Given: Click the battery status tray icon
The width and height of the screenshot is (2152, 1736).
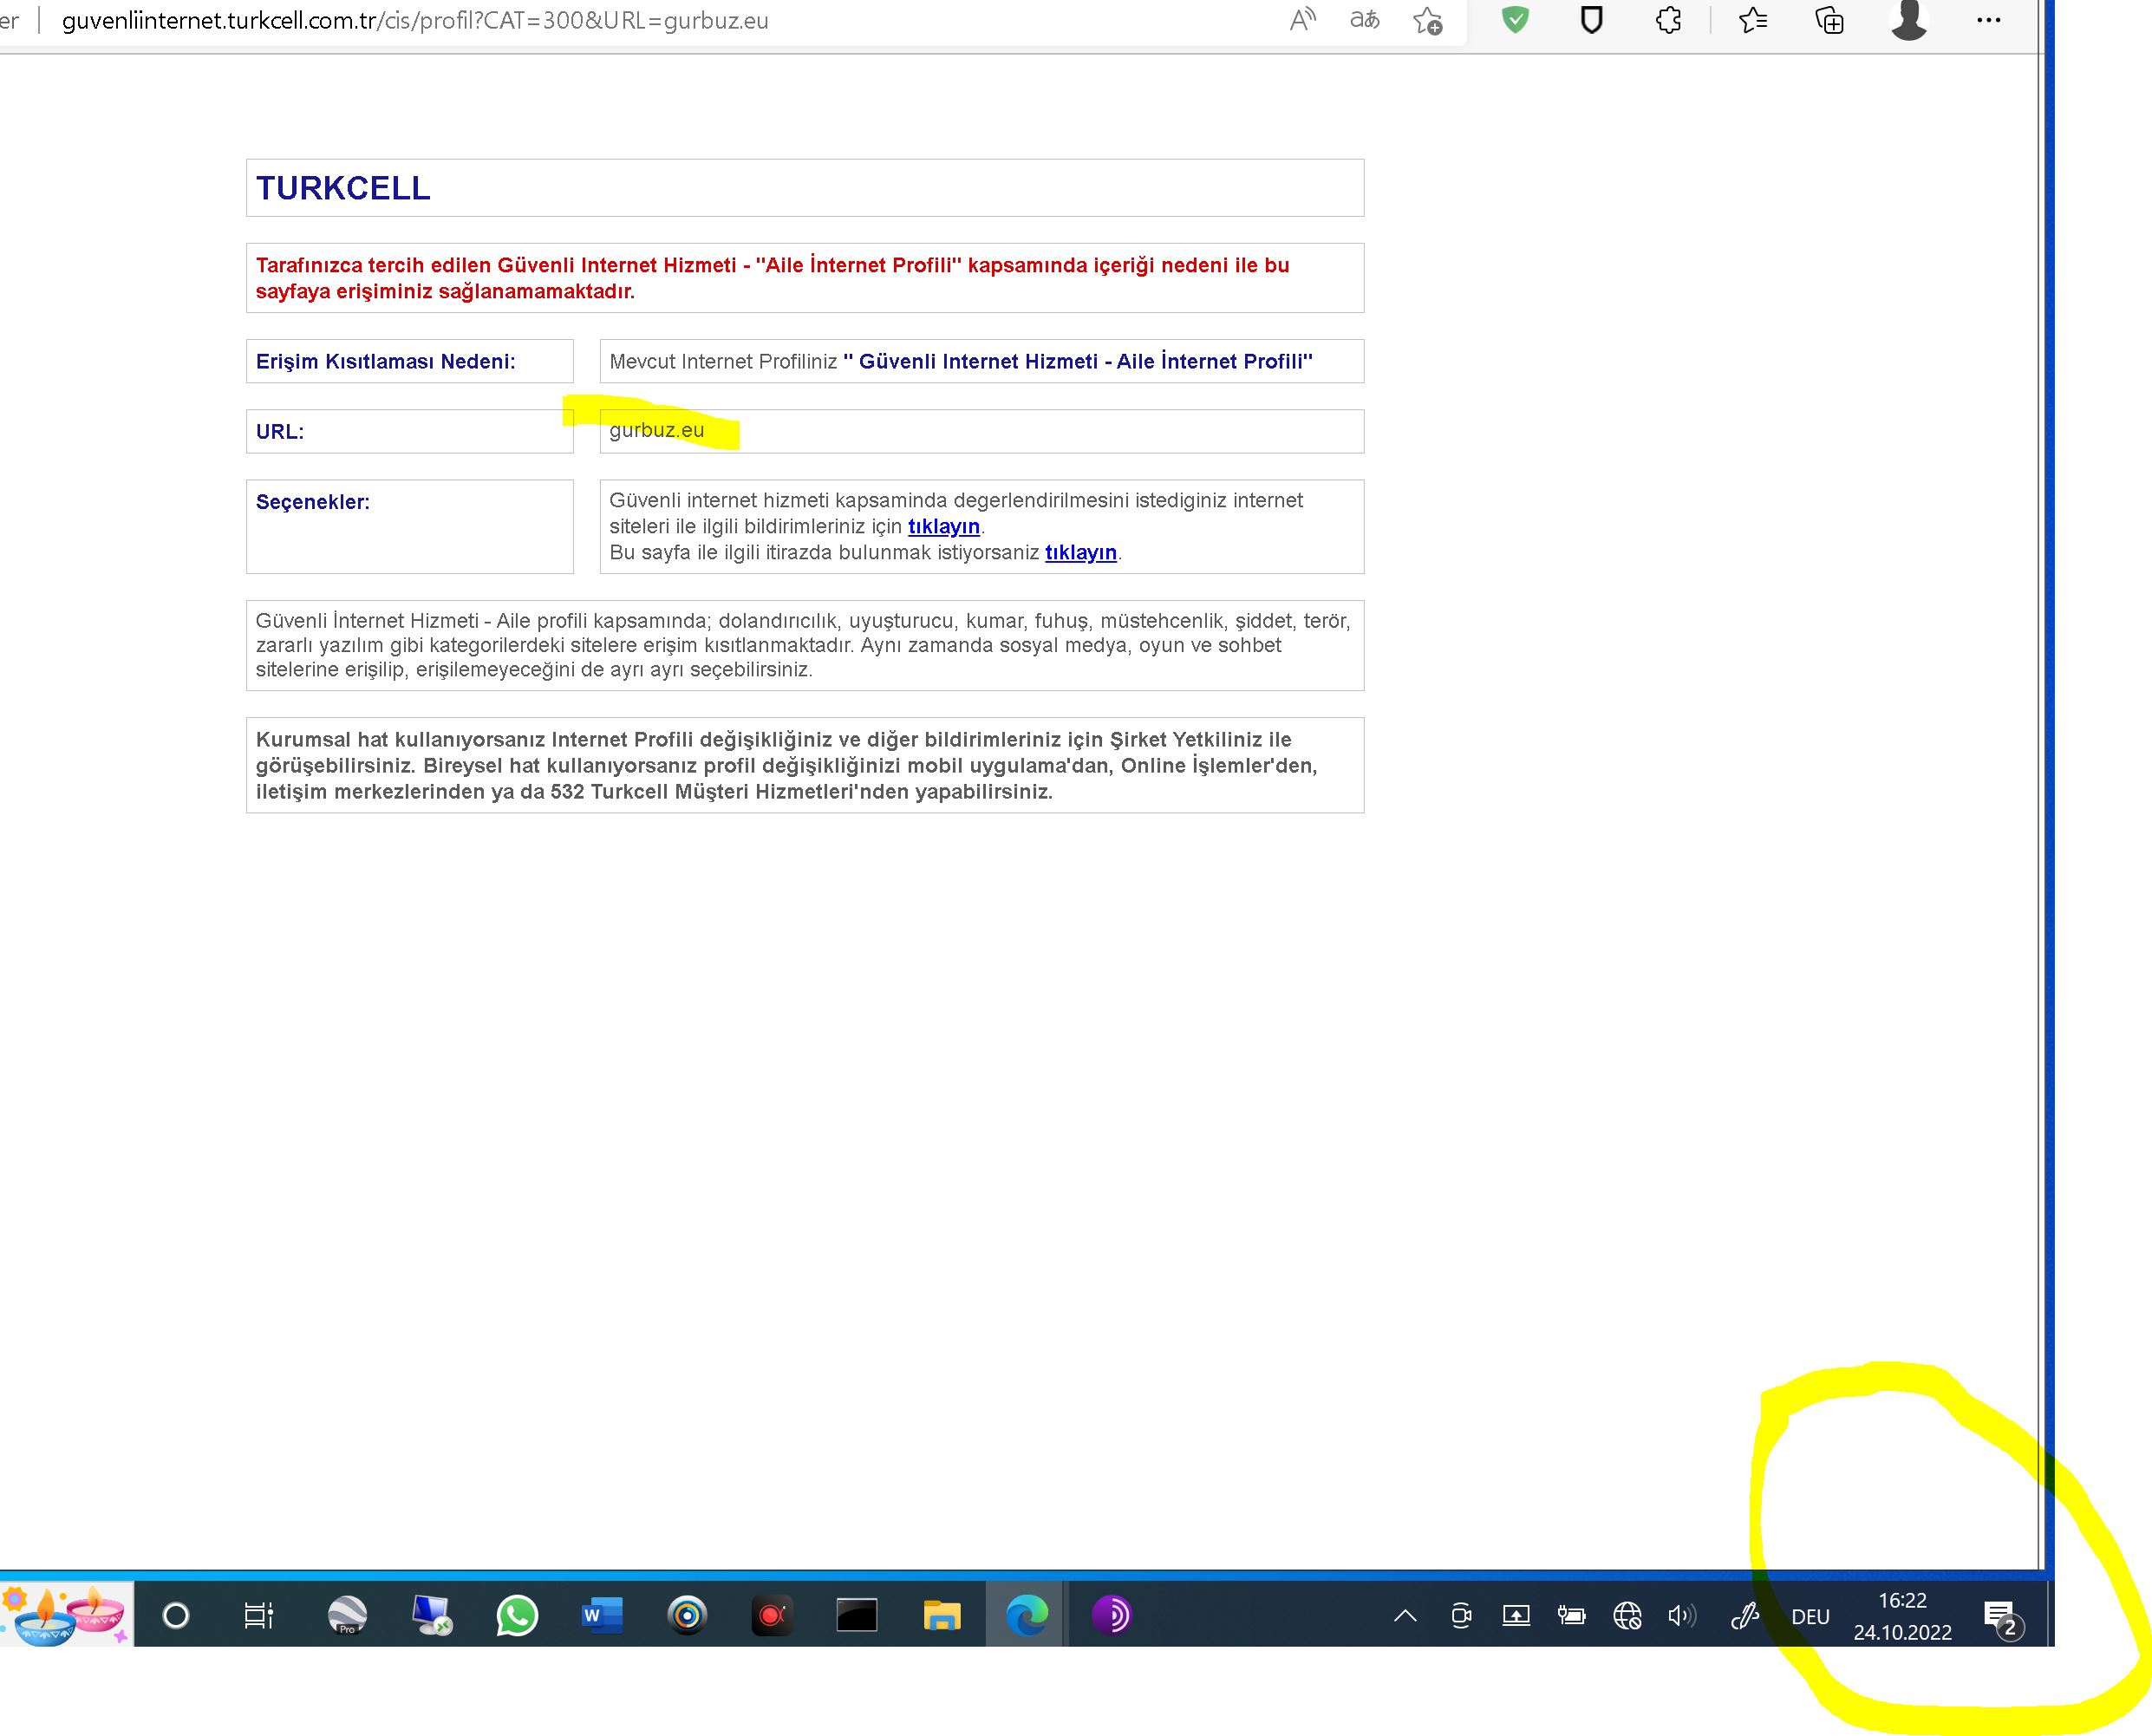Looking at the screenshot, I should (x=1571, y=1616).
